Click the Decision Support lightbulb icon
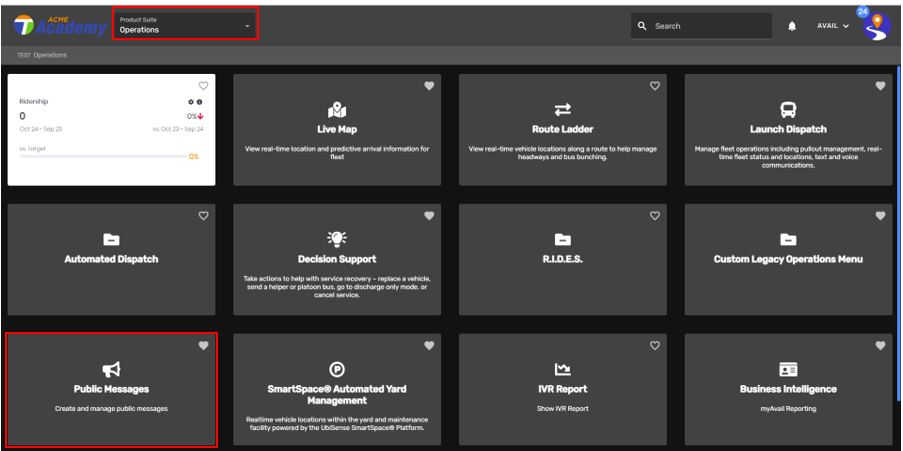 click(337, 239)
